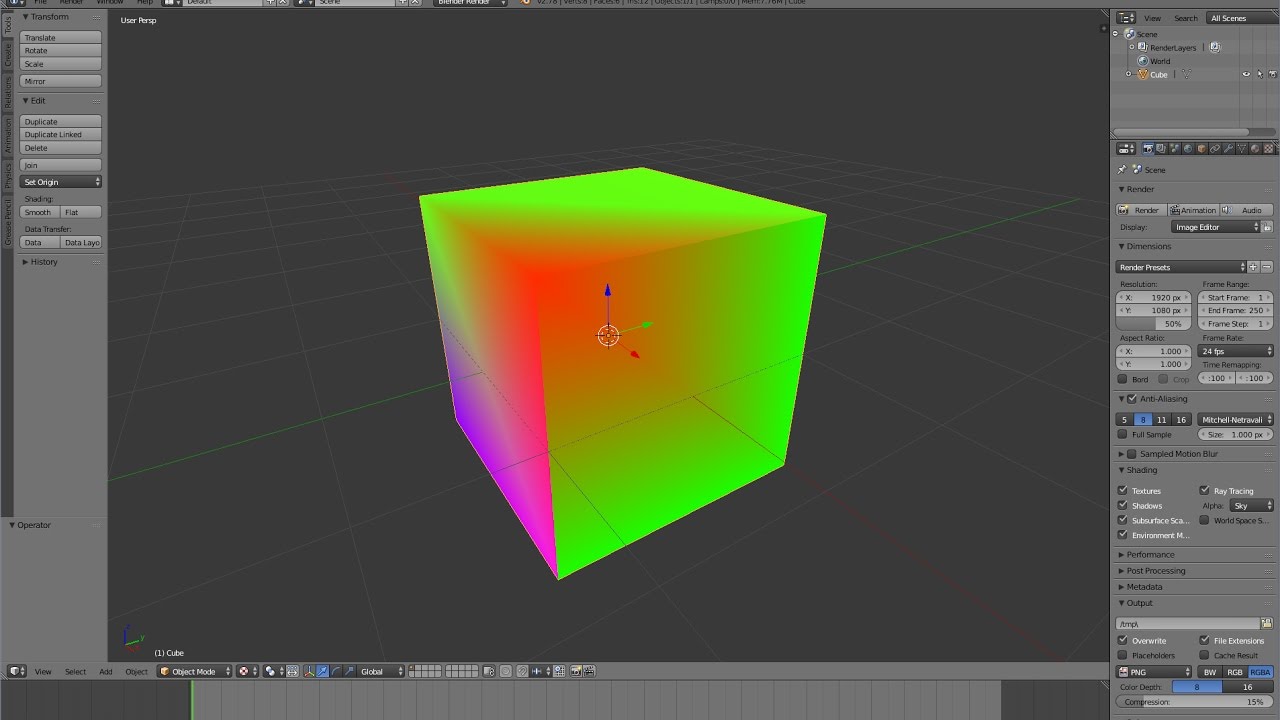Open the Scene properties tab icon
This screenshot has height=720, width=1280.
click(x=1174, y=149)
